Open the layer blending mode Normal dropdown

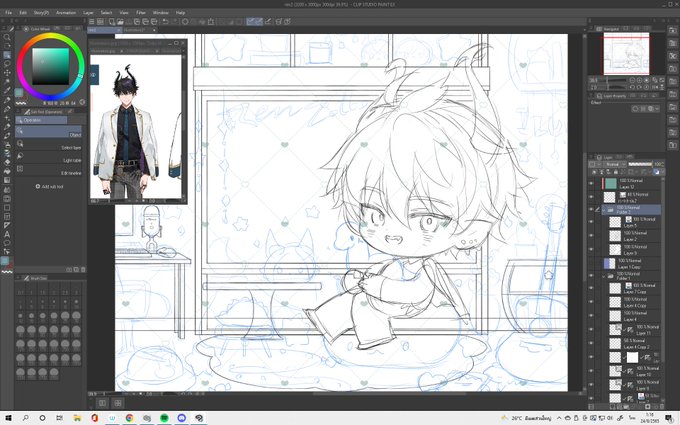click(x=615, y=164)
